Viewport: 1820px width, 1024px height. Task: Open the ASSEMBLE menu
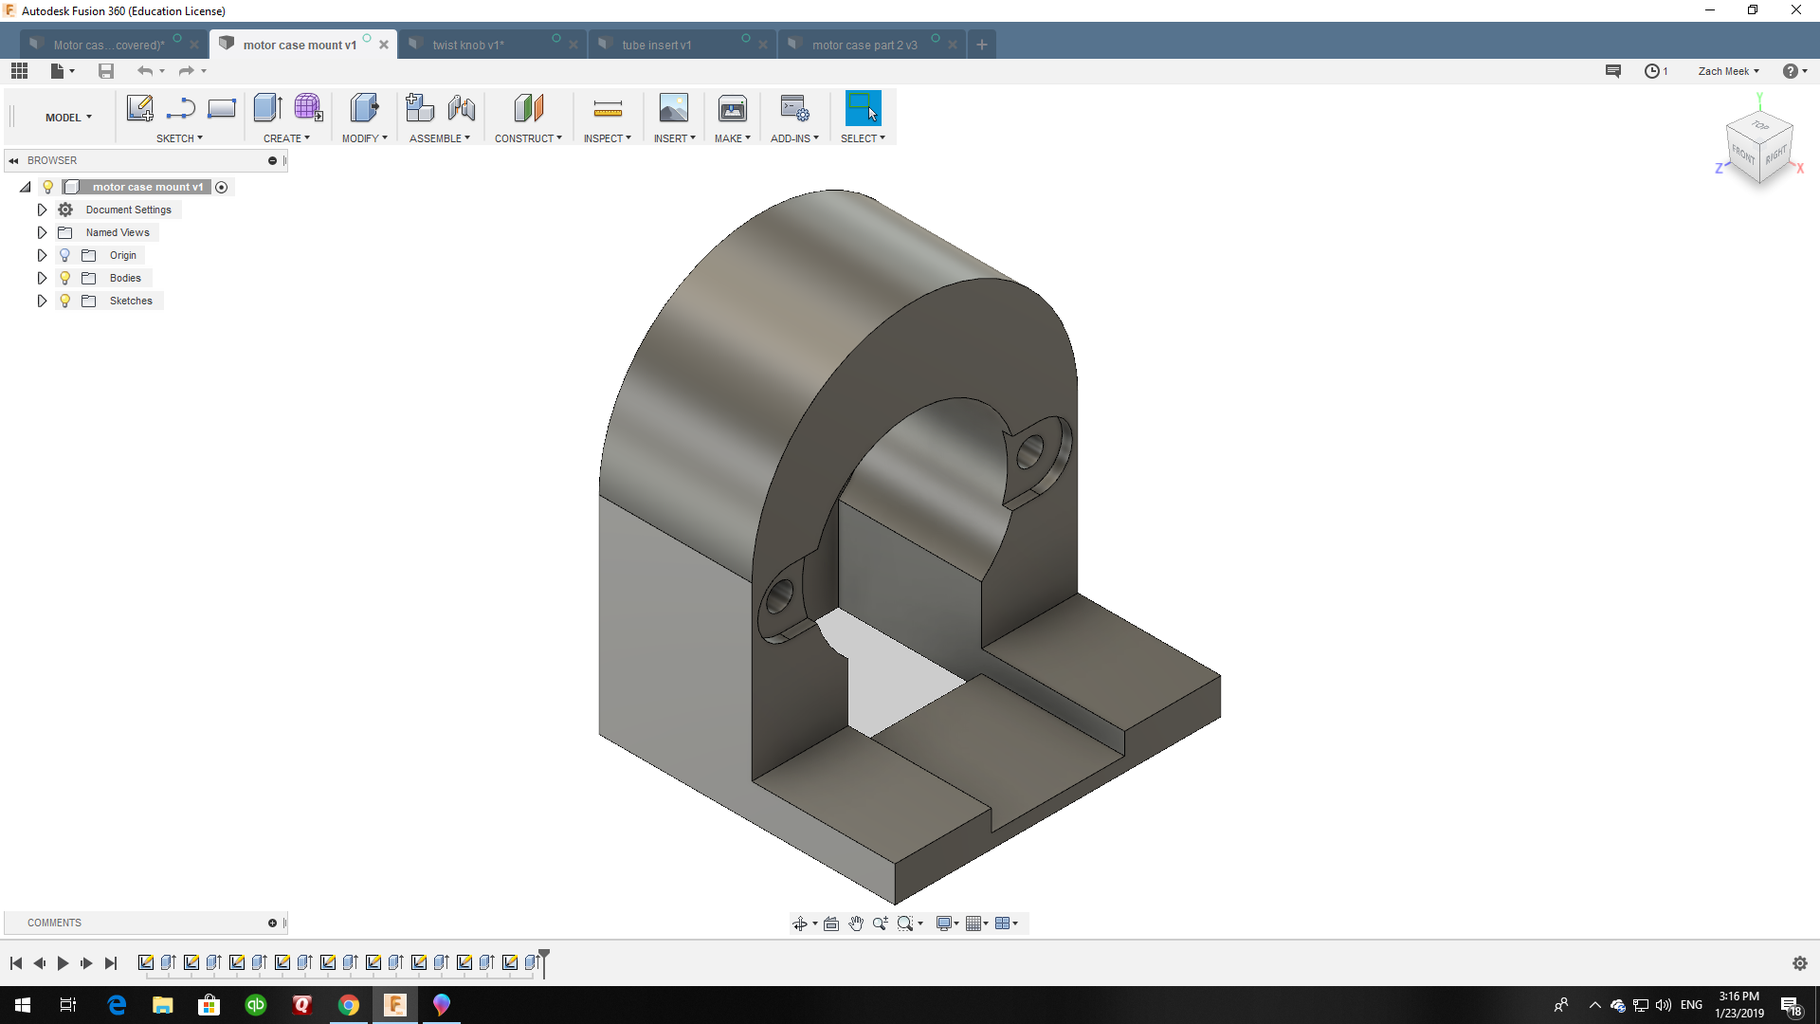[x=439, y=138]
